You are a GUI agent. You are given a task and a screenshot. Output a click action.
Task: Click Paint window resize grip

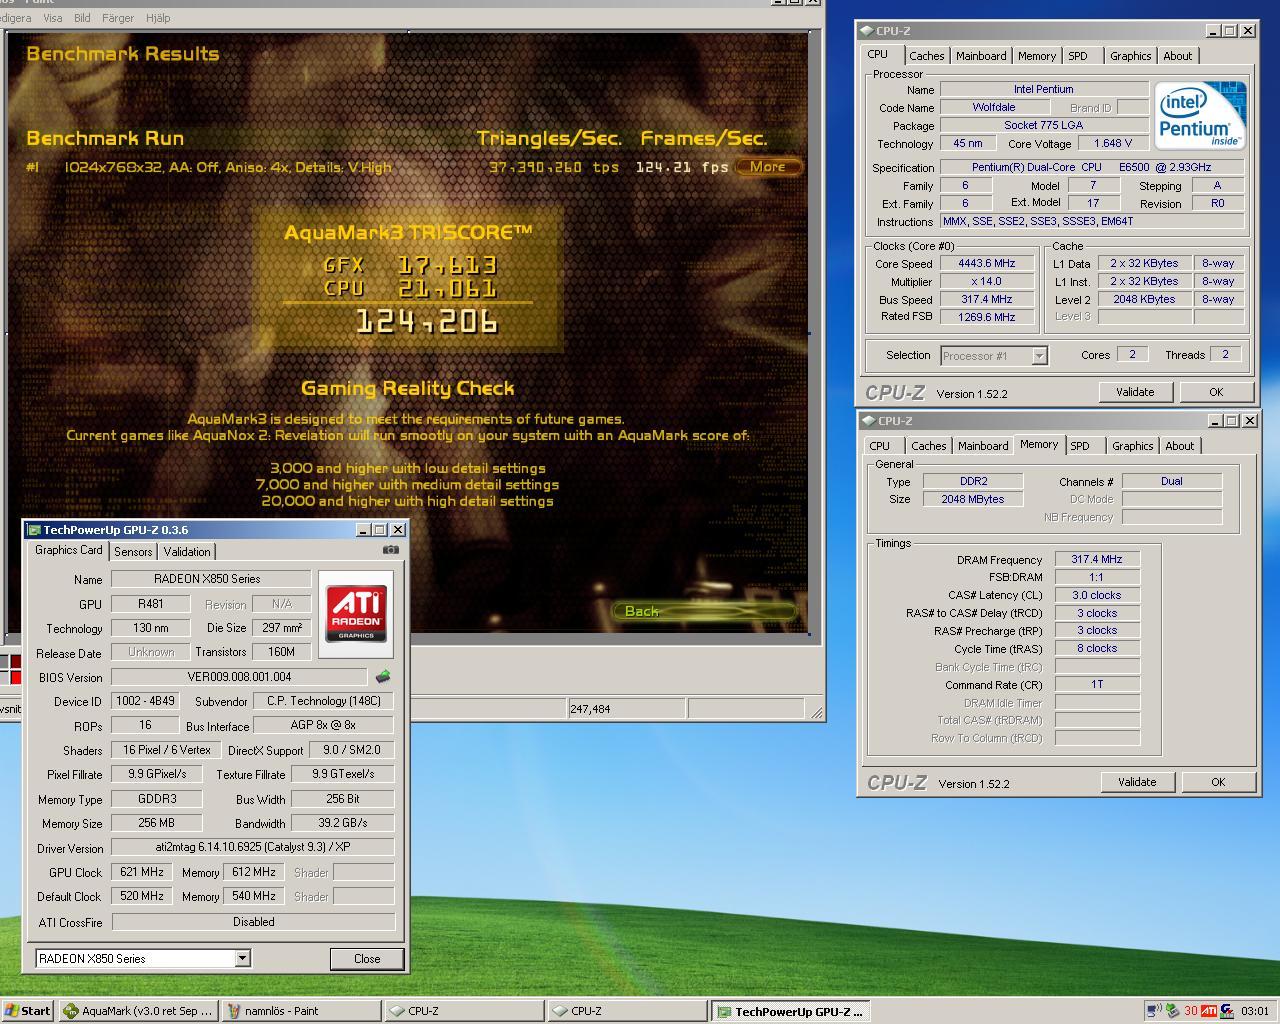(817, 711)
